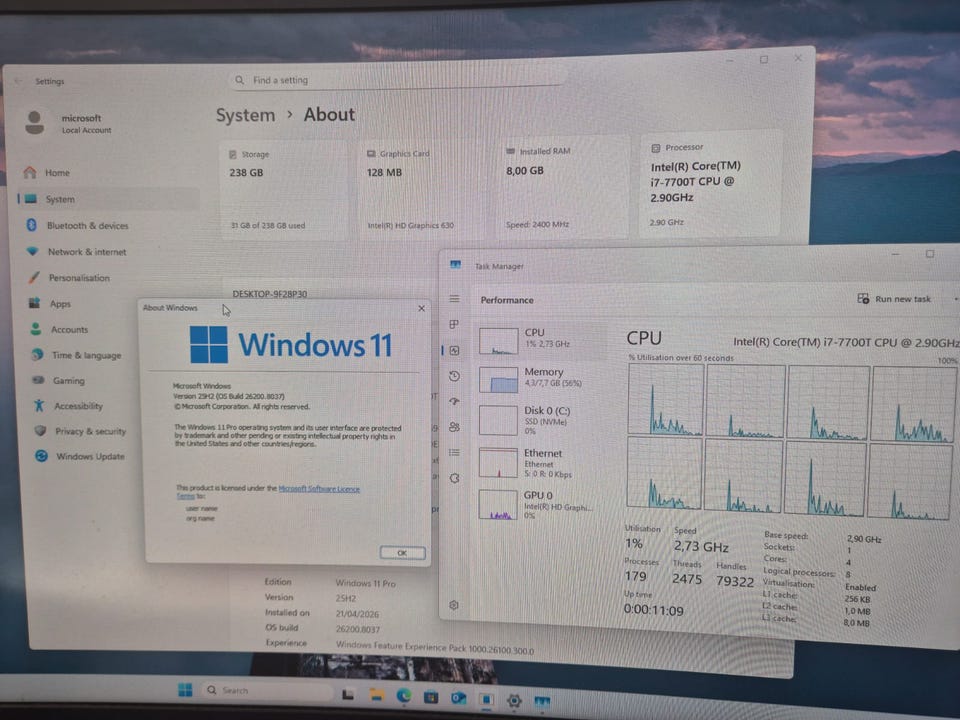Select System in Settings sidebar
Viewport: 960px width, 720px height.
click(107, 199)
